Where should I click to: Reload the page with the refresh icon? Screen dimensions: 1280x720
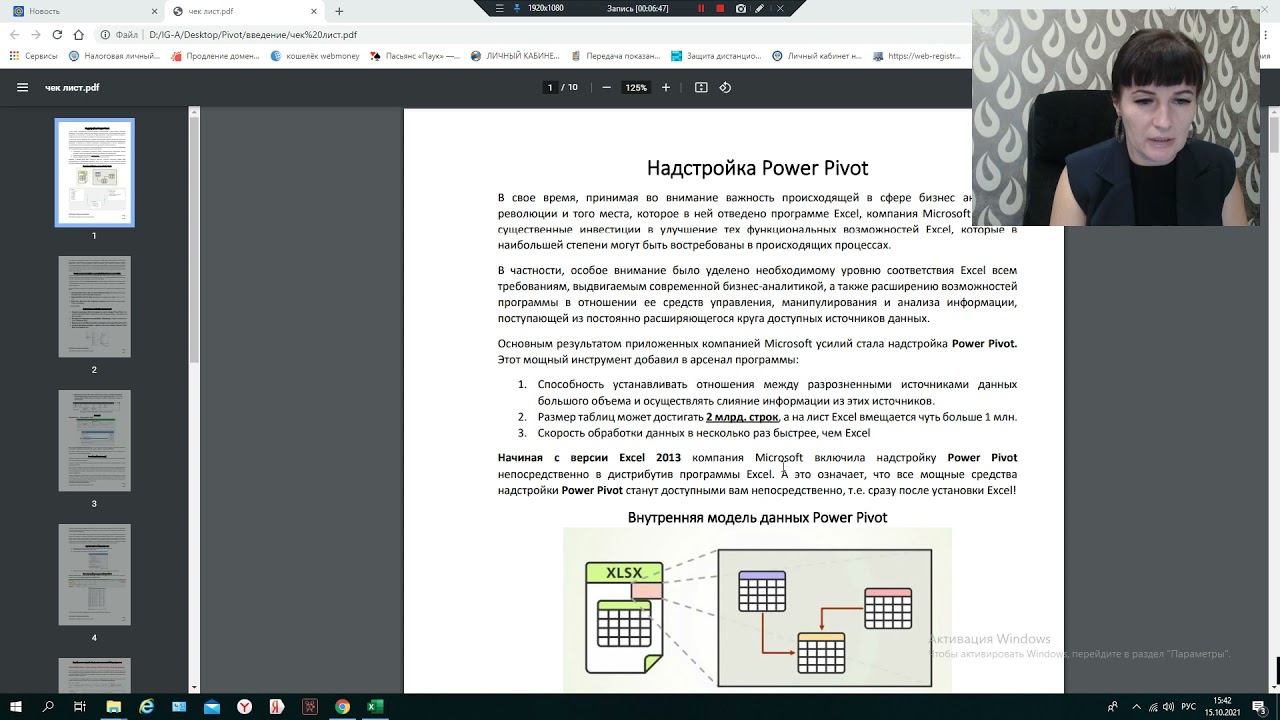[x=57, y=34]
